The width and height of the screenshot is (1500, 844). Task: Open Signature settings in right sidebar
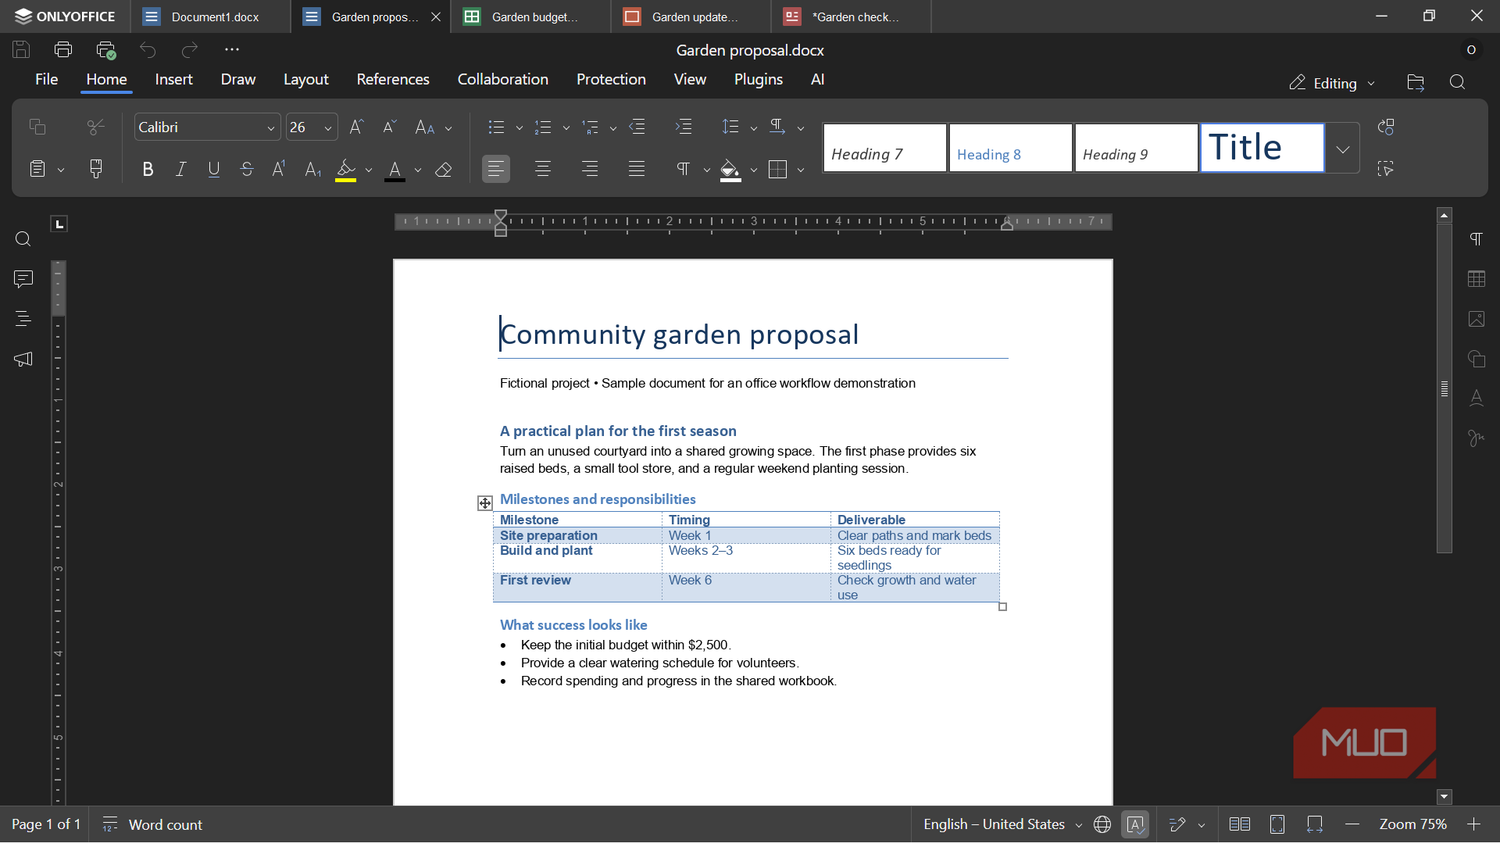[1477, 438]
